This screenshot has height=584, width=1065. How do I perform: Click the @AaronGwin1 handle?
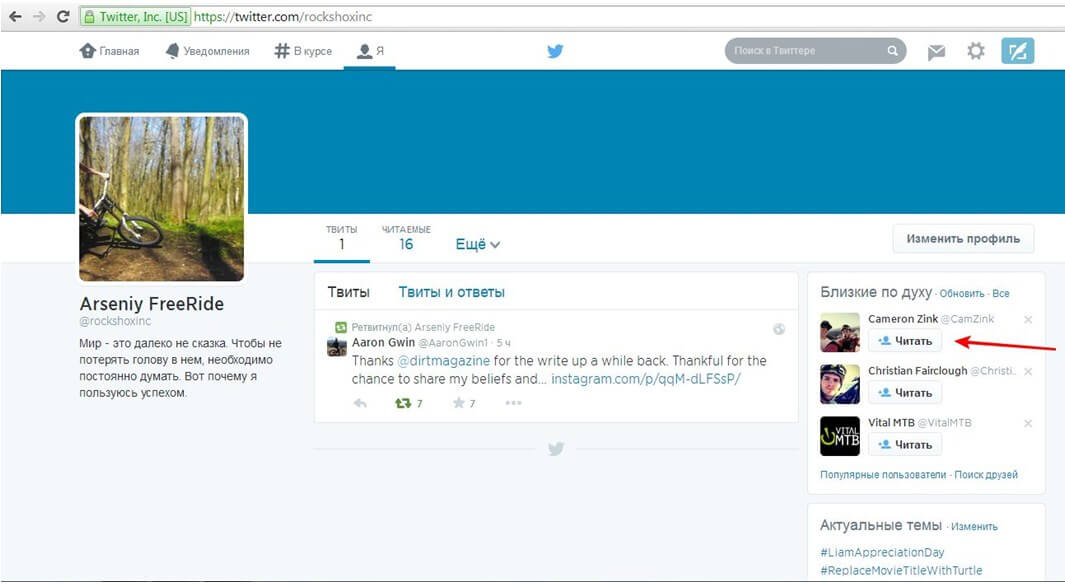[453, 343]
